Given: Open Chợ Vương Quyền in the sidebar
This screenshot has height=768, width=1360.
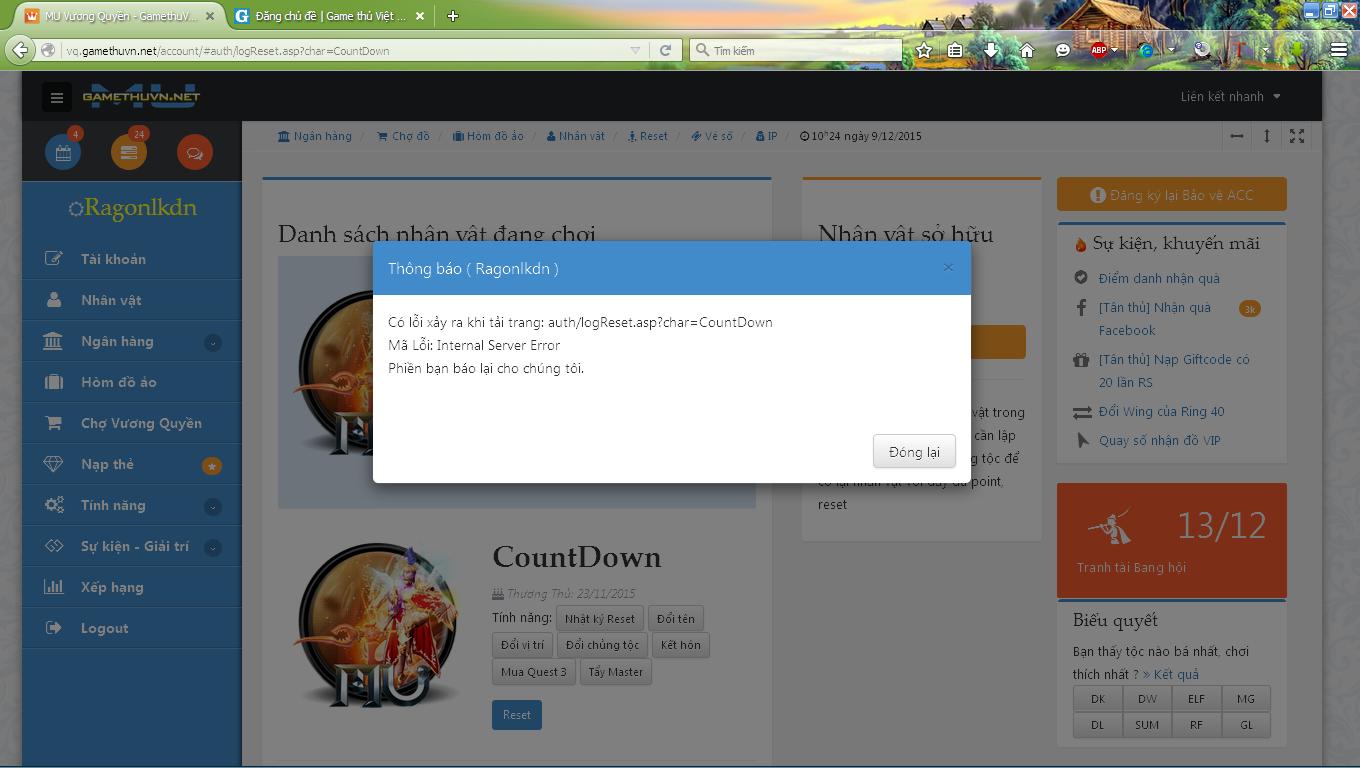Looking at the screenshot, I should (132, 423).
